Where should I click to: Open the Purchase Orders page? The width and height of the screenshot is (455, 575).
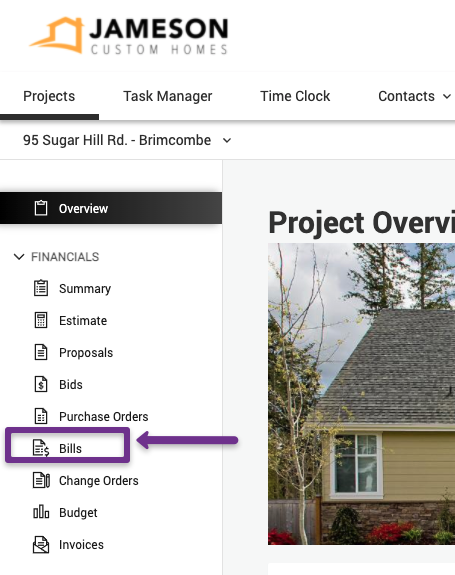click(x=104, y=417)
